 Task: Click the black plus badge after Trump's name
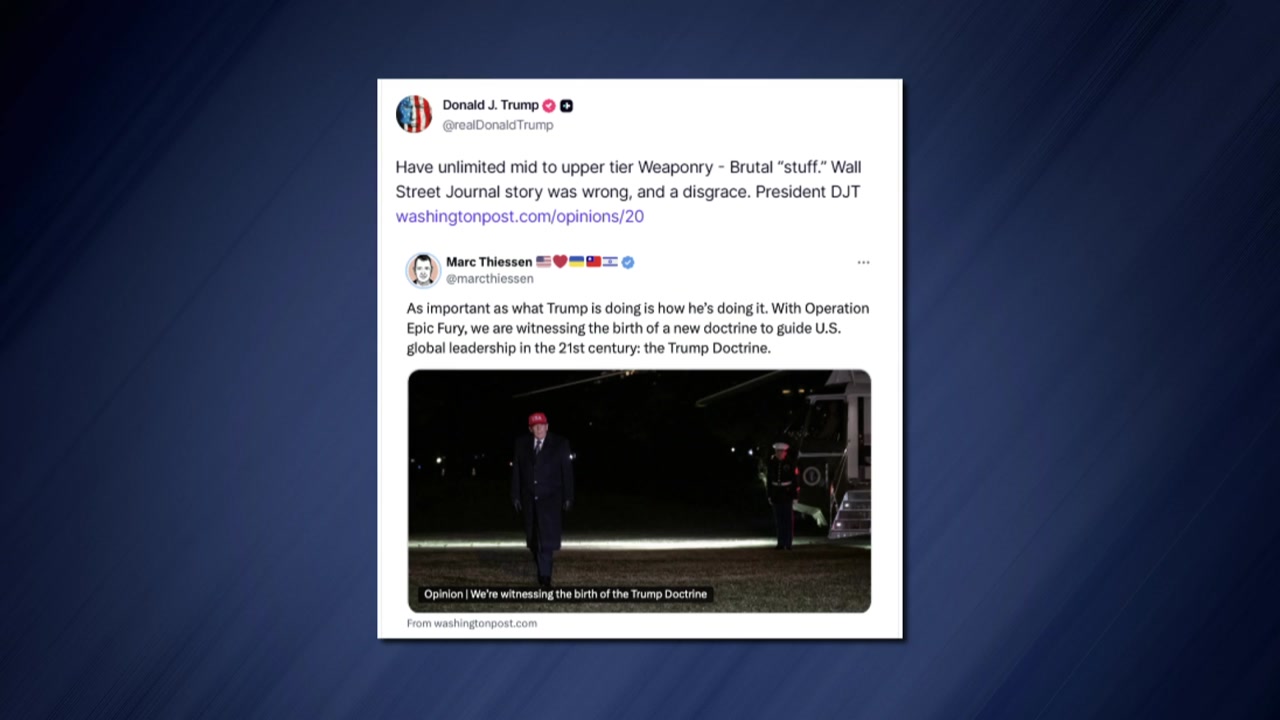tap(567, 105)
